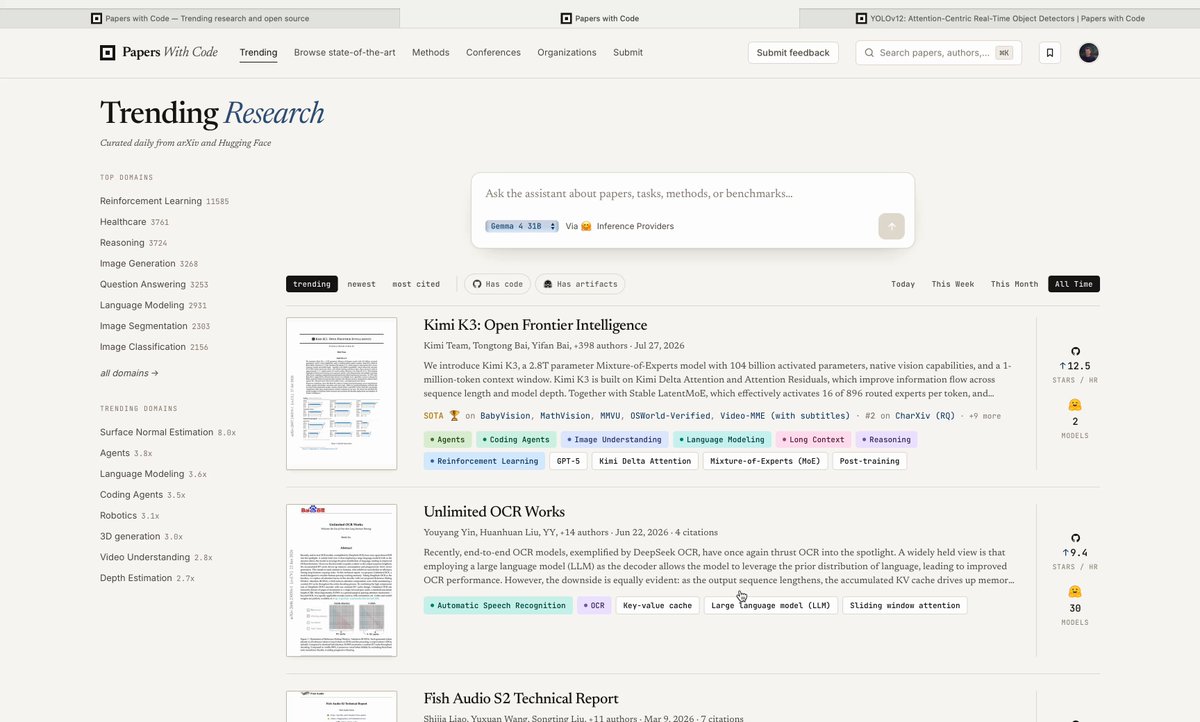Set the time range to This Week
The image size is (1200, 722).
click(953, 284)
